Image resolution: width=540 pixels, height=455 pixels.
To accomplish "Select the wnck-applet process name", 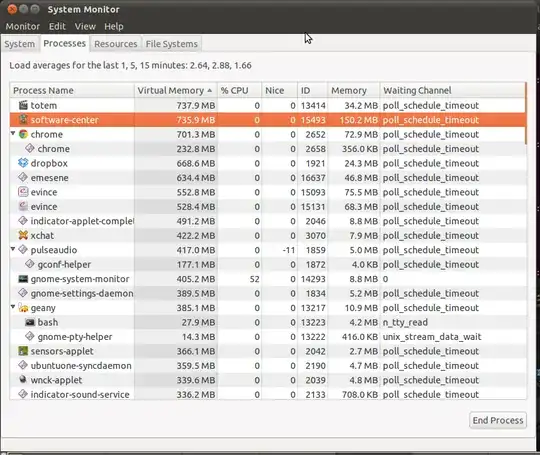I will (56, 380).
